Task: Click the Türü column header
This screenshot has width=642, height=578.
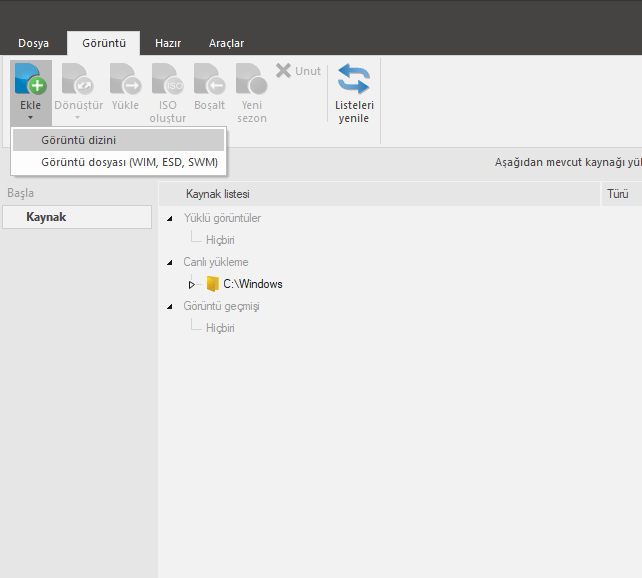Action: [622, 194]
